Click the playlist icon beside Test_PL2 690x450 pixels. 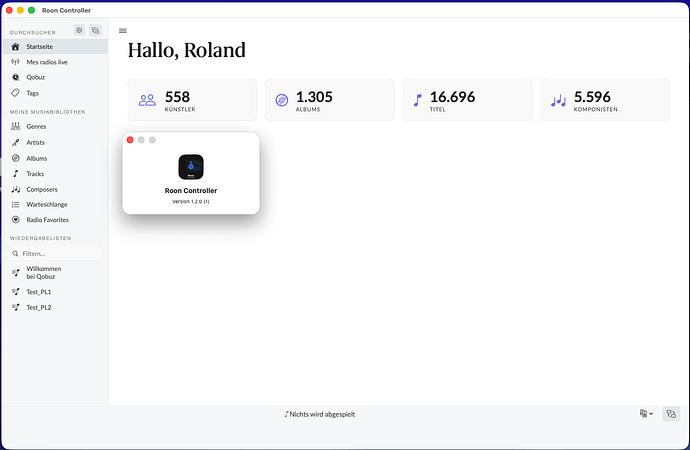pyautogui.click(x=15, y=307)
